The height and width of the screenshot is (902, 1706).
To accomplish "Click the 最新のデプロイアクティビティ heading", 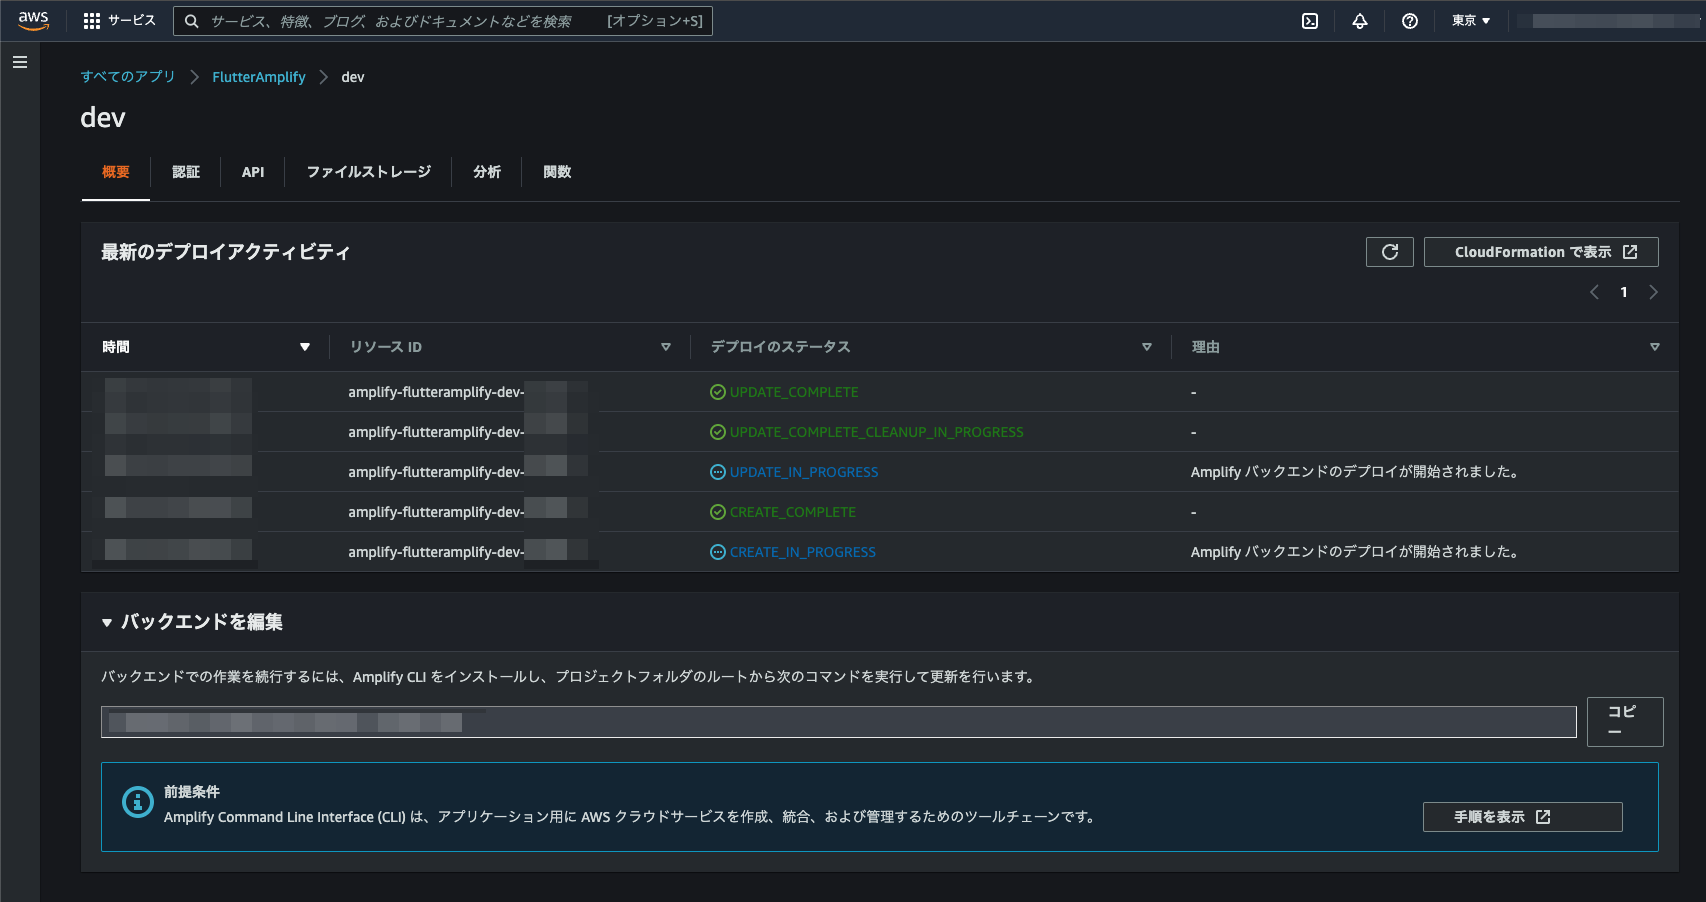I will pyautogui.click(x=226, y=252).
